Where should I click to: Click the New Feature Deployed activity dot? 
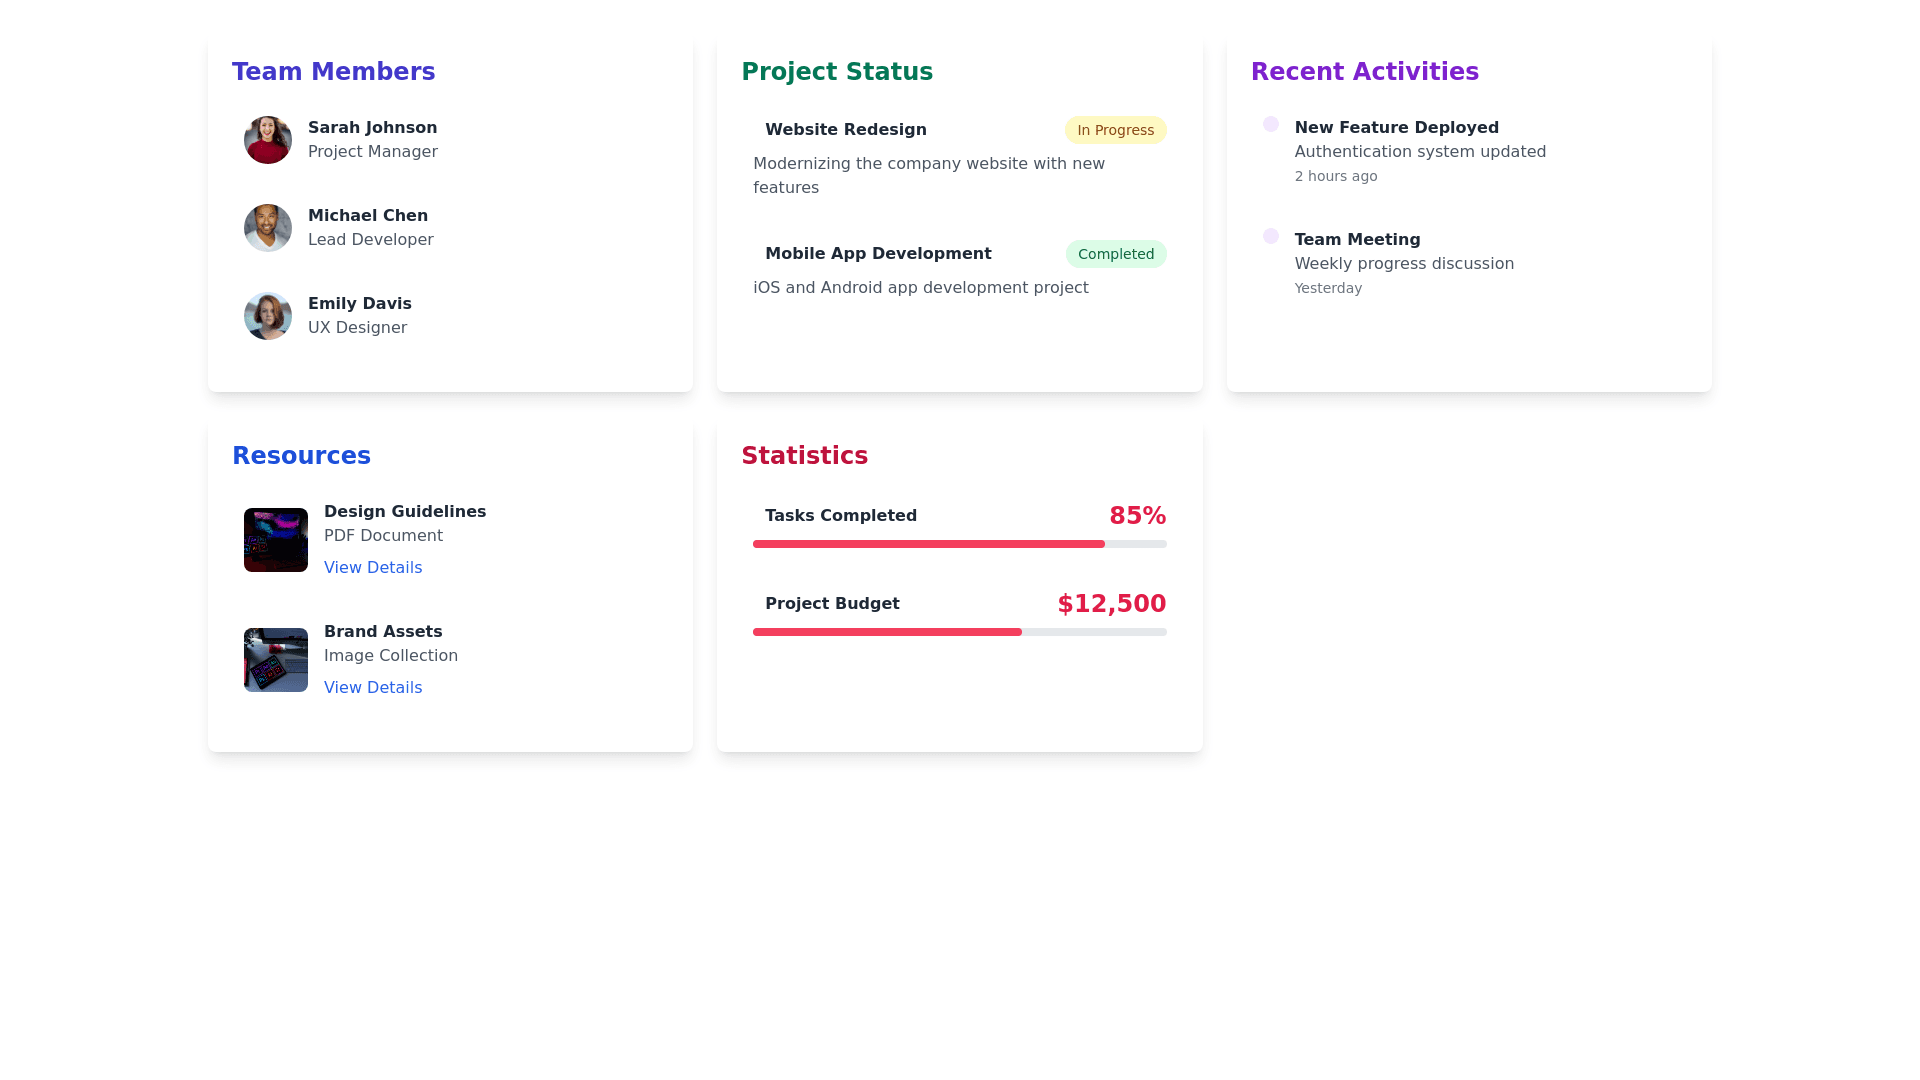coord(1271,124)
